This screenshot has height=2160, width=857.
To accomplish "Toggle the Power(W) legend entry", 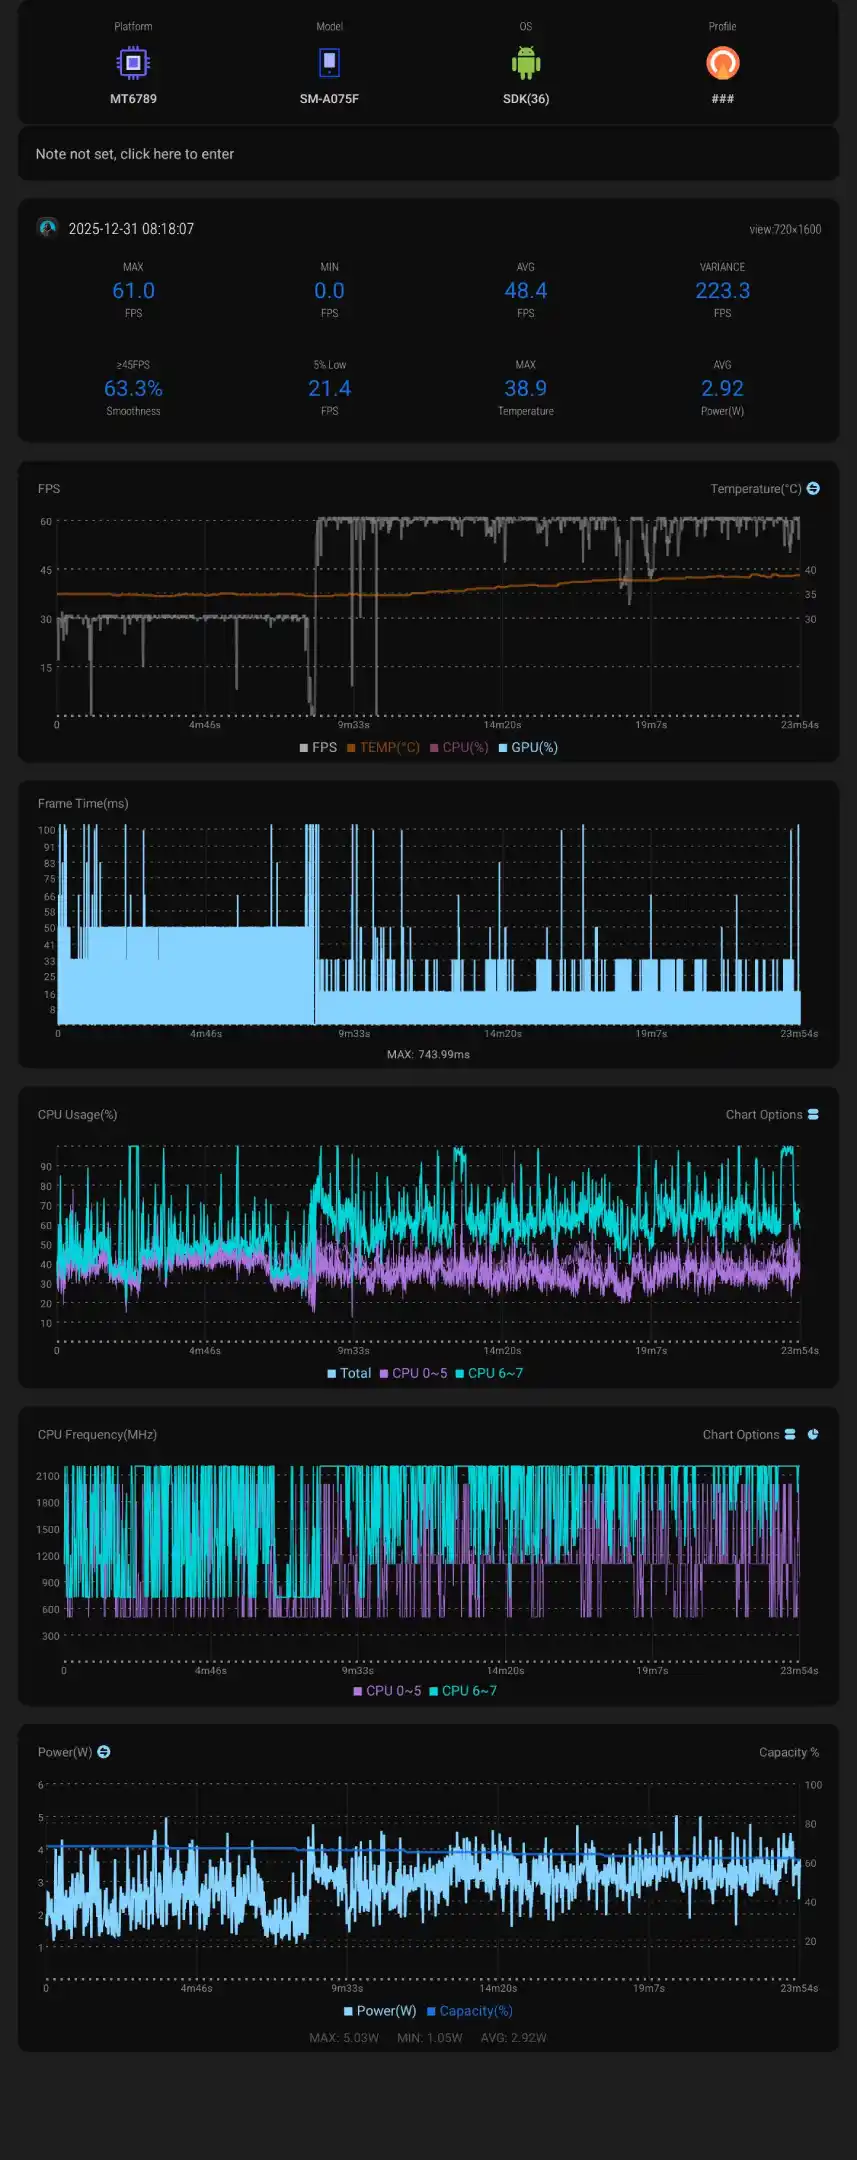I will (x=380, y=2011).
